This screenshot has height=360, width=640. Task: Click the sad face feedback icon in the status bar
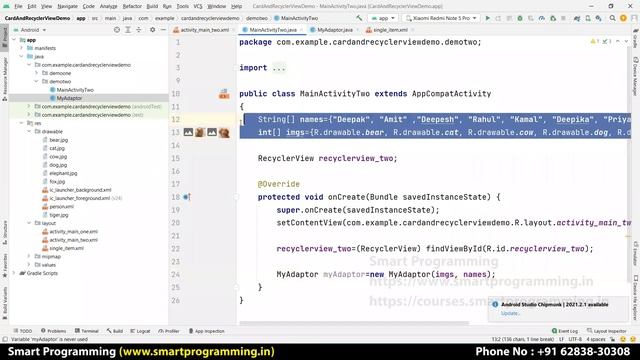pyautogui.click(x=633, y=339)
